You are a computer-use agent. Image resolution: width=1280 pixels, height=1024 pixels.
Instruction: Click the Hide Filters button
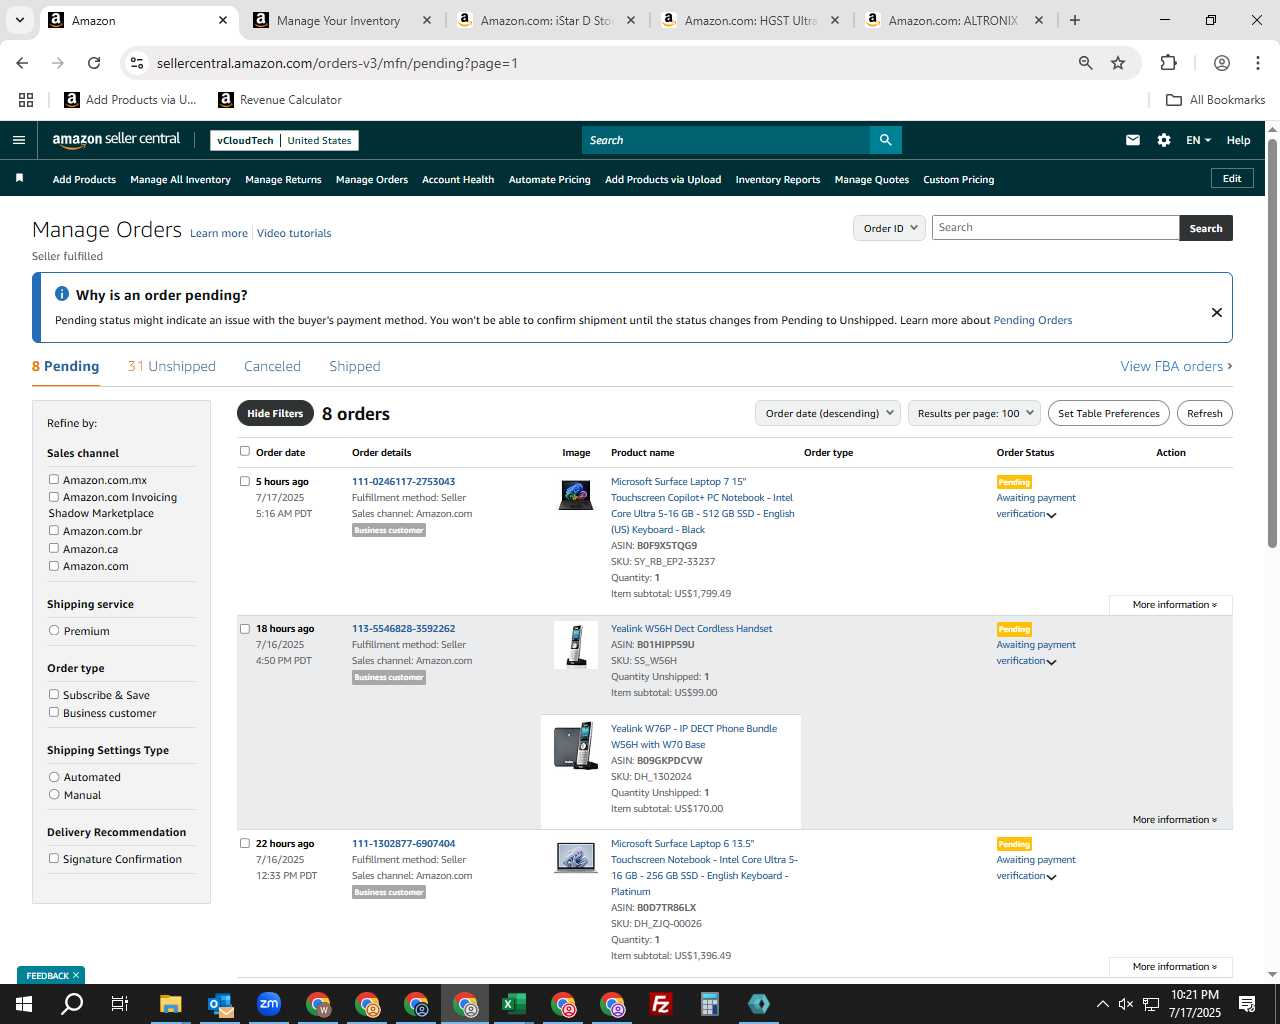[x=275, y=413]
